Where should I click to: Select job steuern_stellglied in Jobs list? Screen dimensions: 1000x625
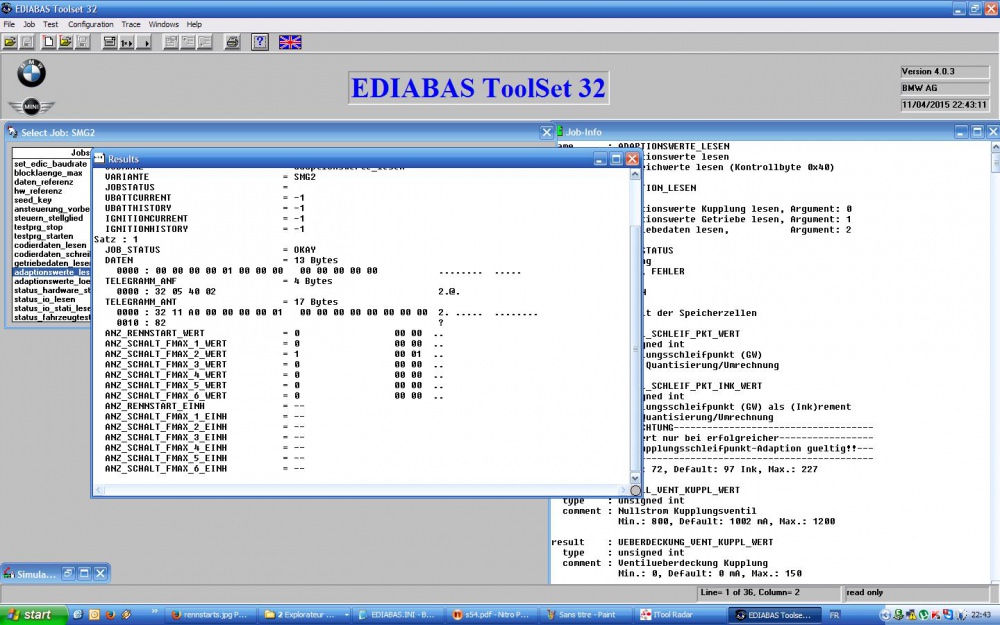[51, 218]
